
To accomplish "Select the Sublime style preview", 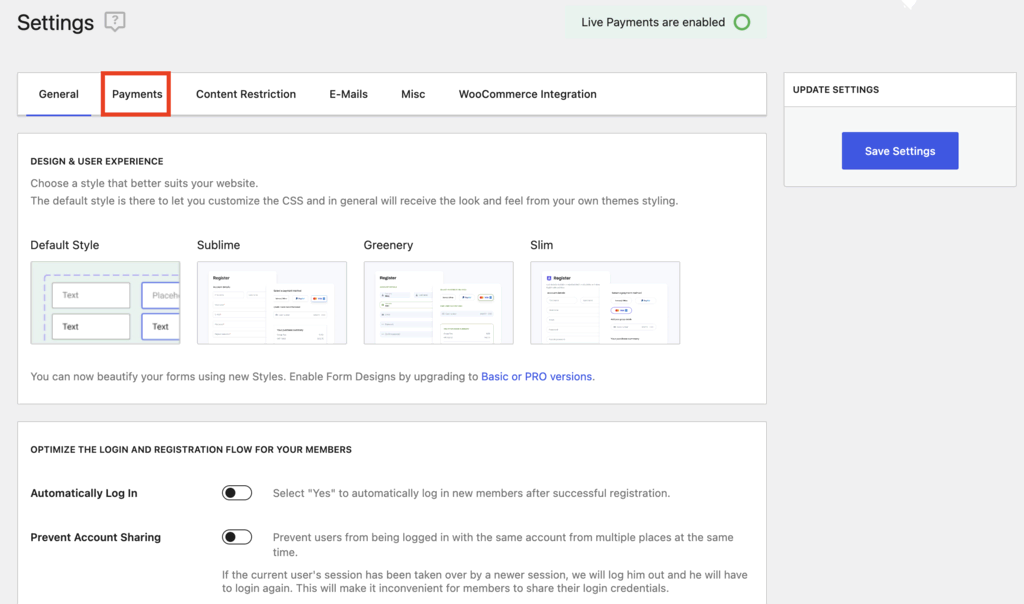I will [x=271, y=302].
